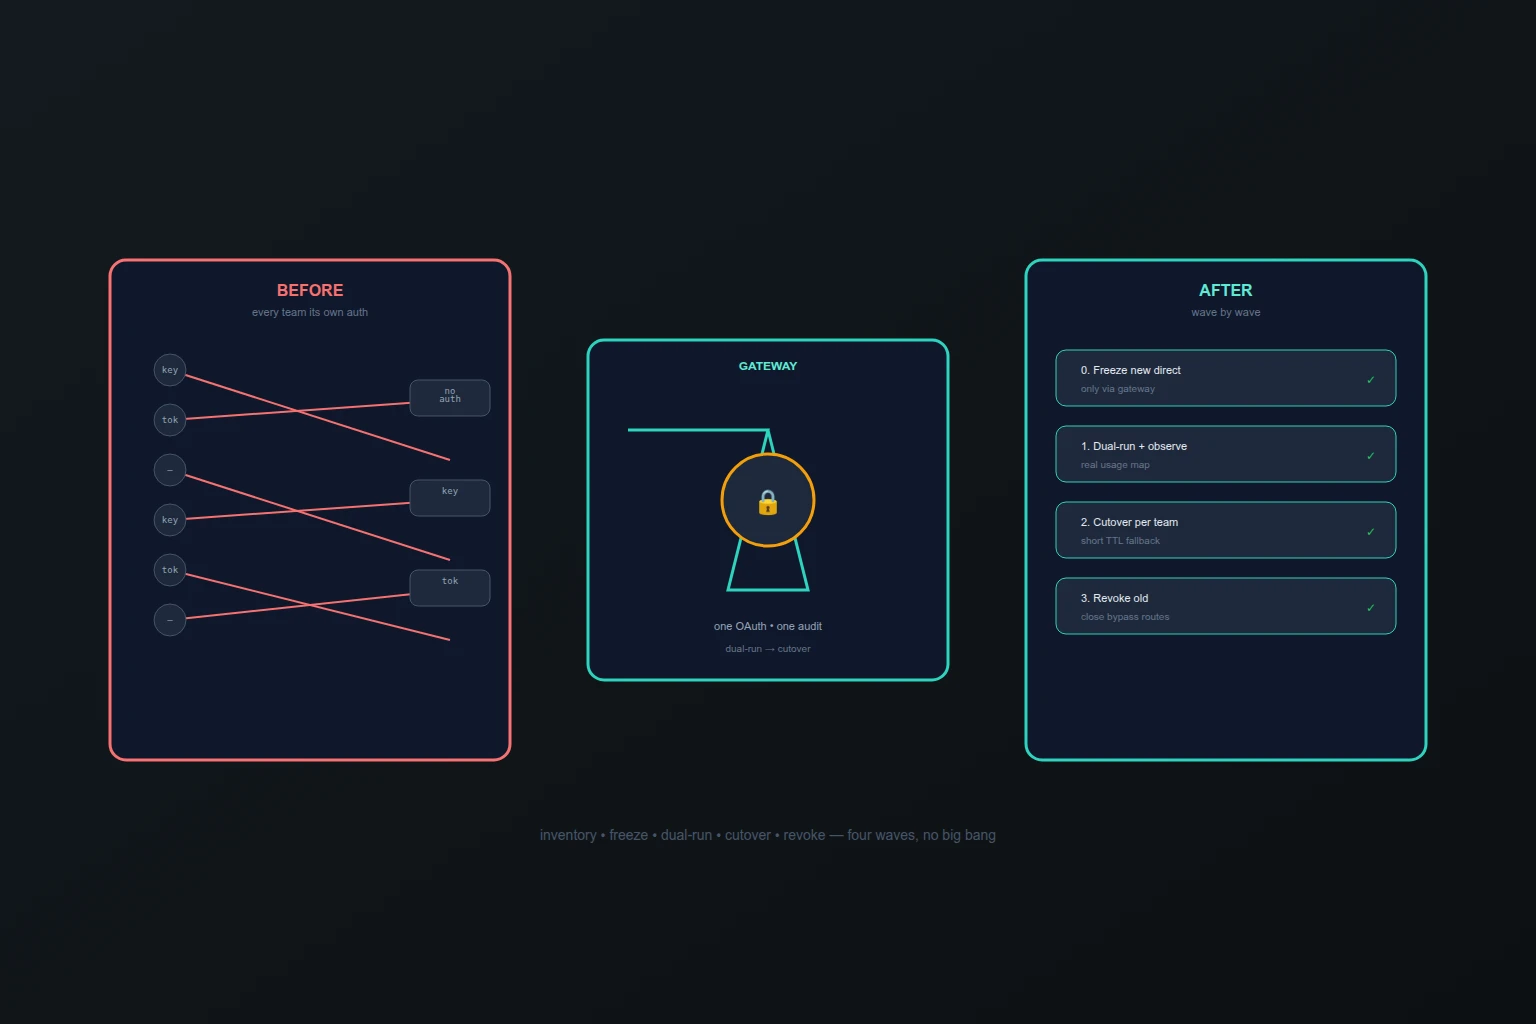Image resolution: width=1536 pixels, height=1024 pixels.
Task: Click the 'close bypass routes' note
Action: point(1125,617)
